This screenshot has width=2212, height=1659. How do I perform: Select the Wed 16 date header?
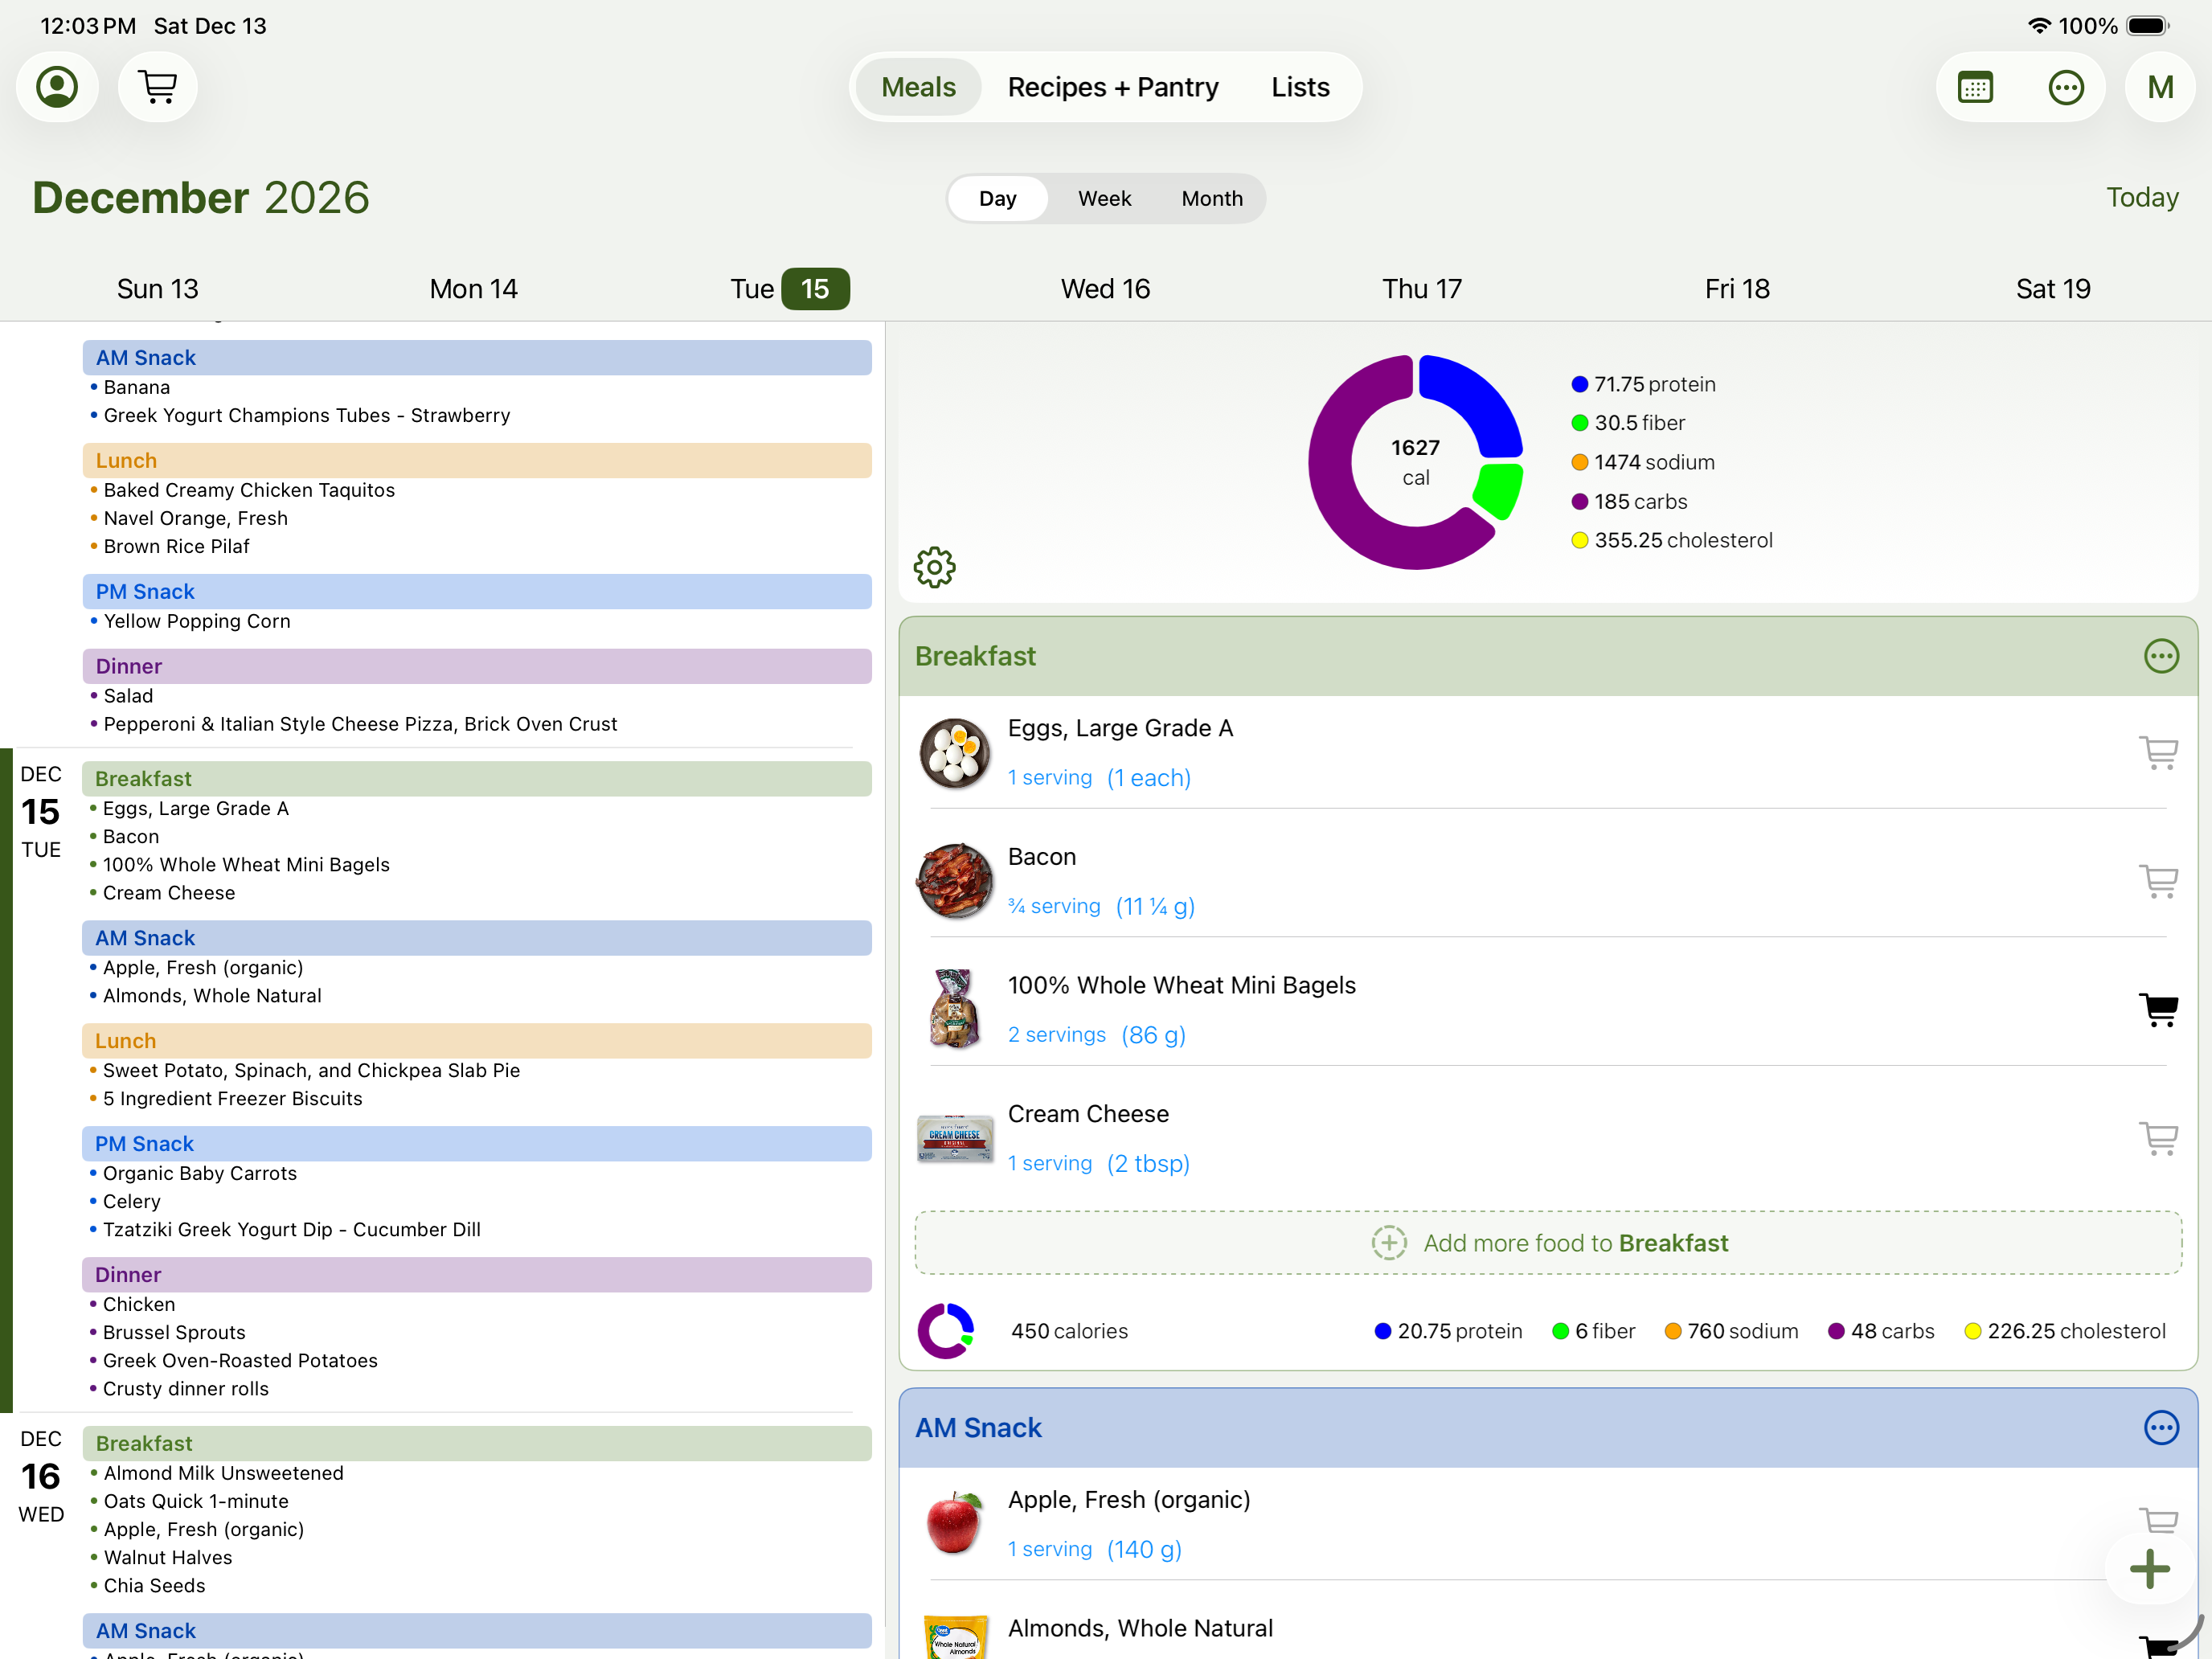(x=1105, y=288)
